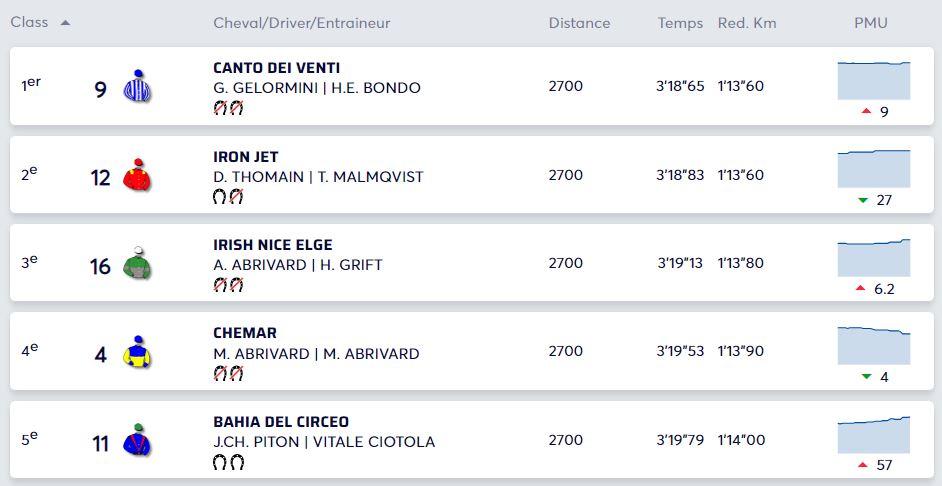Open the IRON JET horse link
Image resolution: width=942 pixels, height=486 pixels.
tap(245, 157)
